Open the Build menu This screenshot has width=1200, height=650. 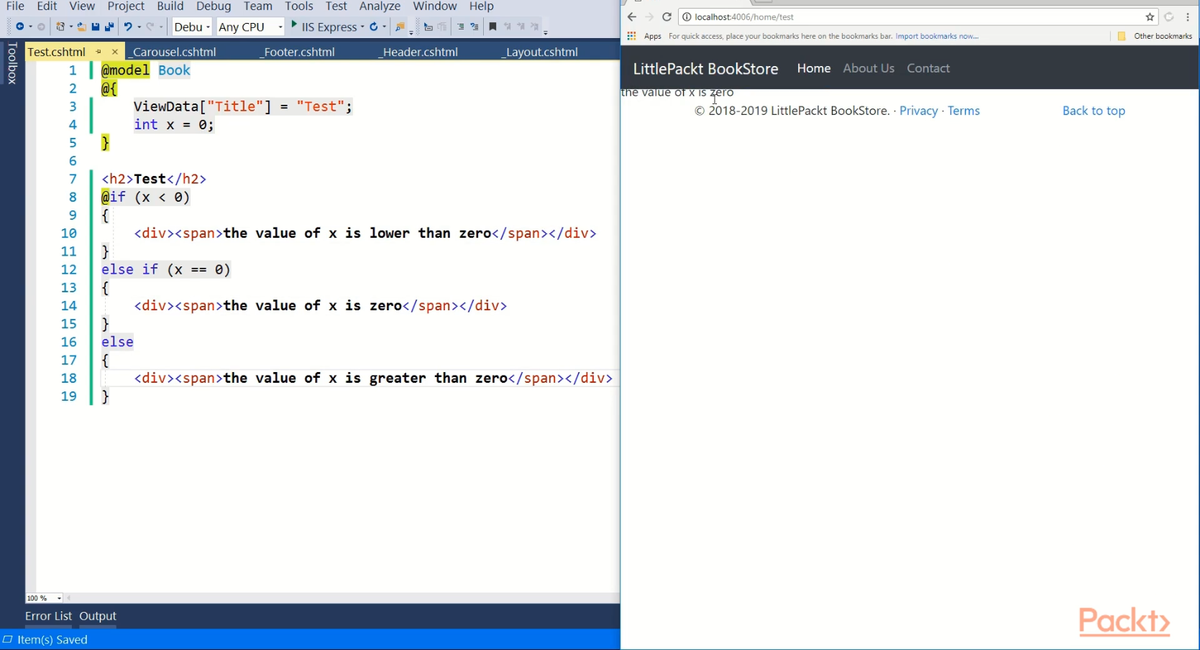click(x=170, y=6)
